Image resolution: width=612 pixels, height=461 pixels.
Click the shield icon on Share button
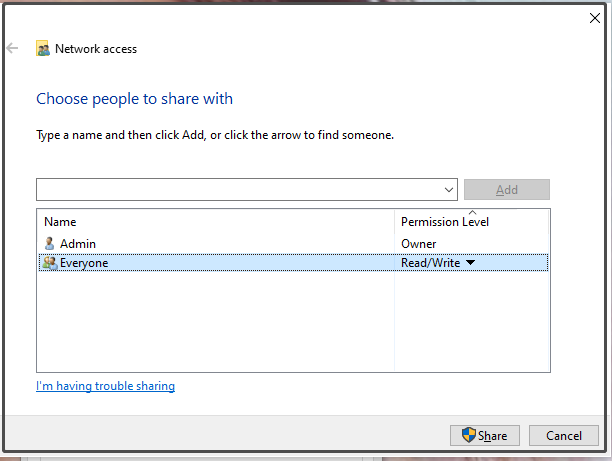468,435
